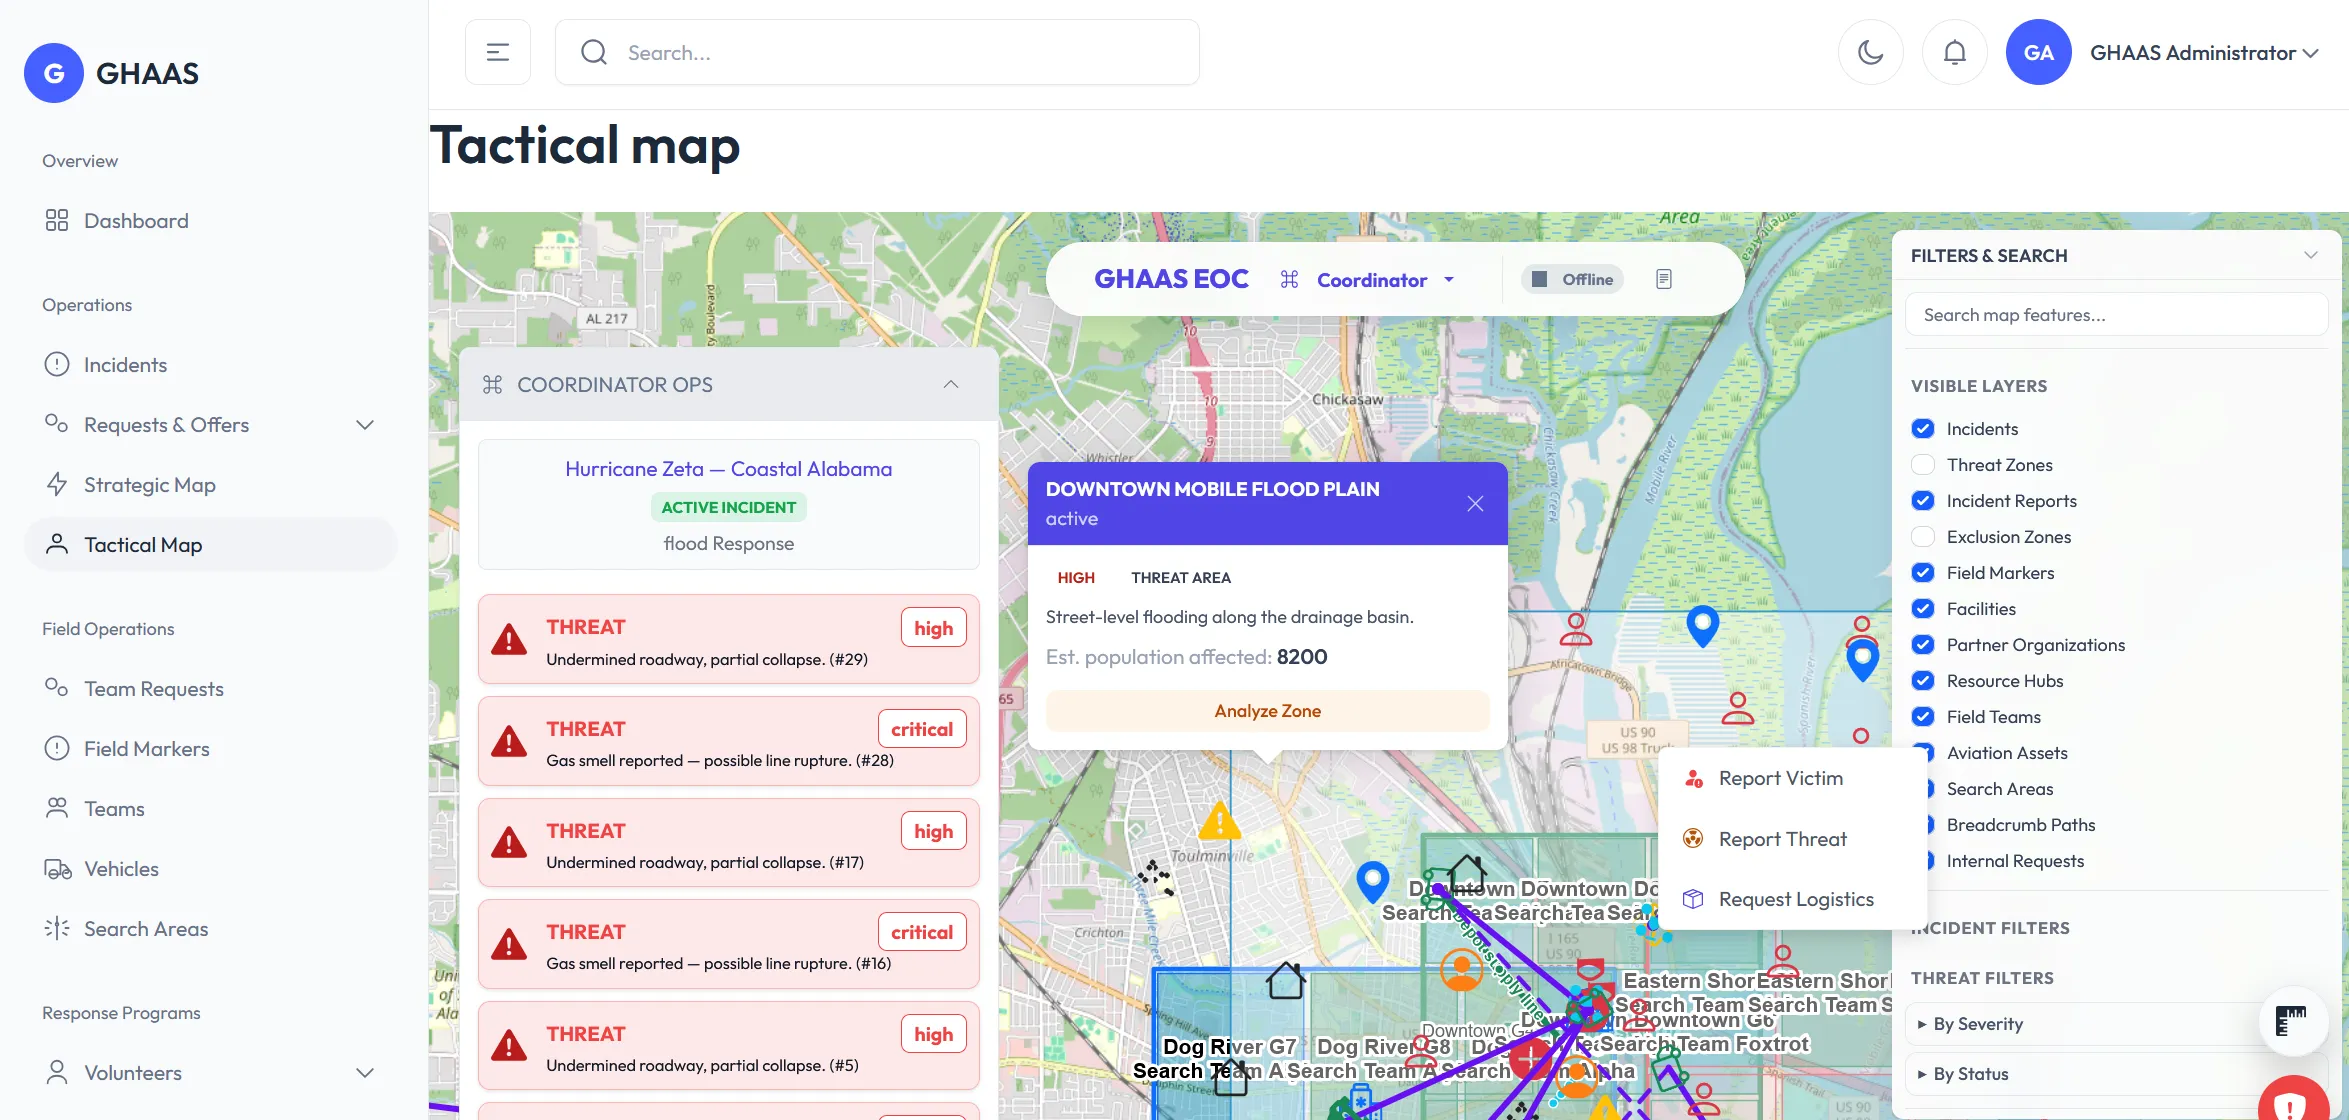Close the Downtown Mobile Flood Plain popup

tap(1475, 503)
